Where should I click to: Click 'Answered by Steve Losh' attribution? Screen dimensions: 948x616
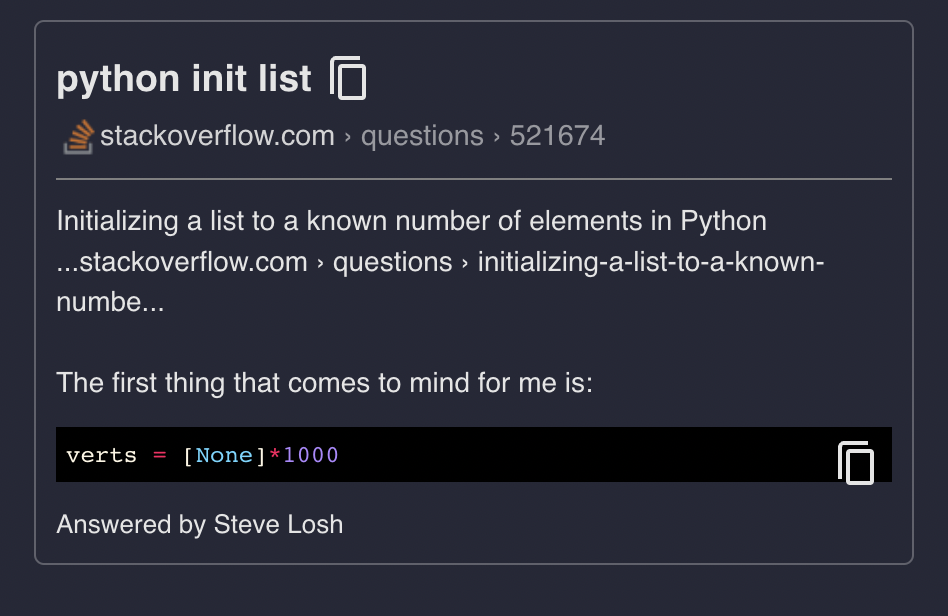point(199,524)
